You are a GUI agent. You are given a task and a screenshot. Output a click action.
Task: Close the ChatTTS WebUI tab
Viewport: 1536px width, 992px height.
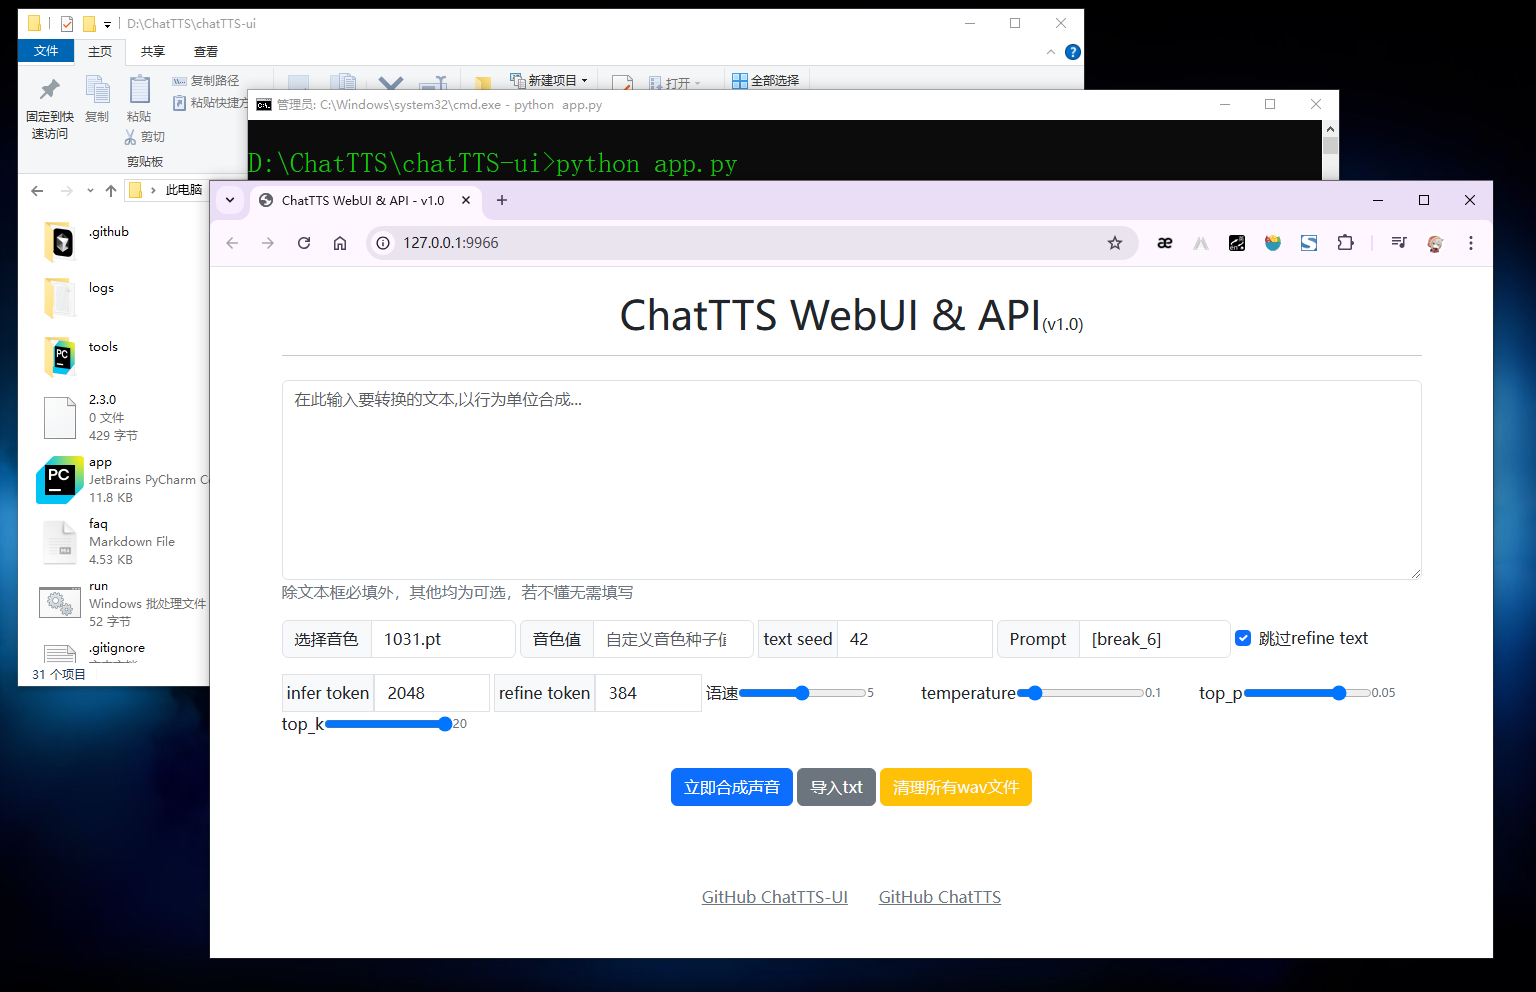click(466, 200)
